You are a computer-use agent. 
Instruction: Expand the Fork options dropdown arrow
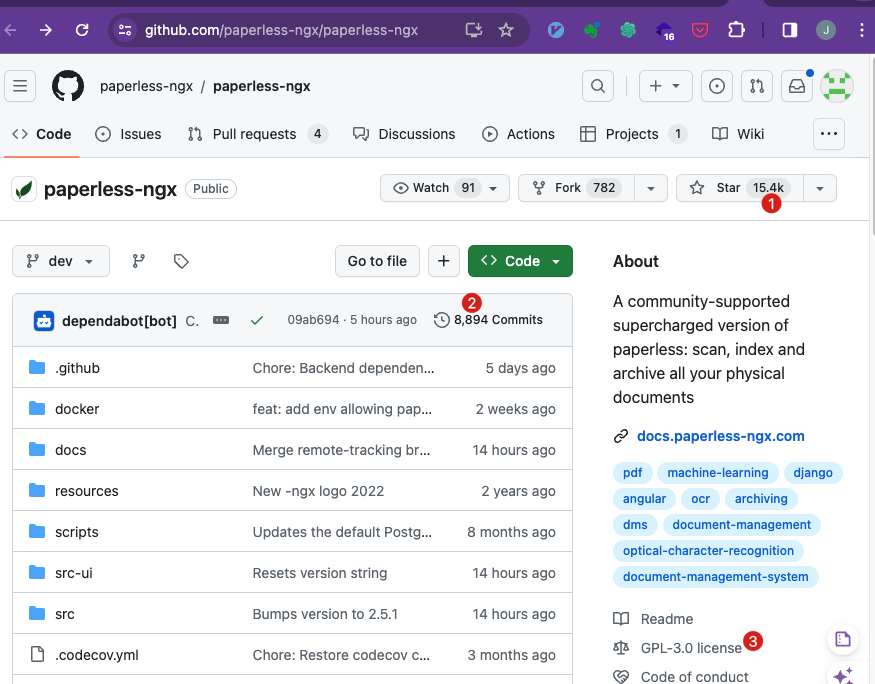(651, 188)
